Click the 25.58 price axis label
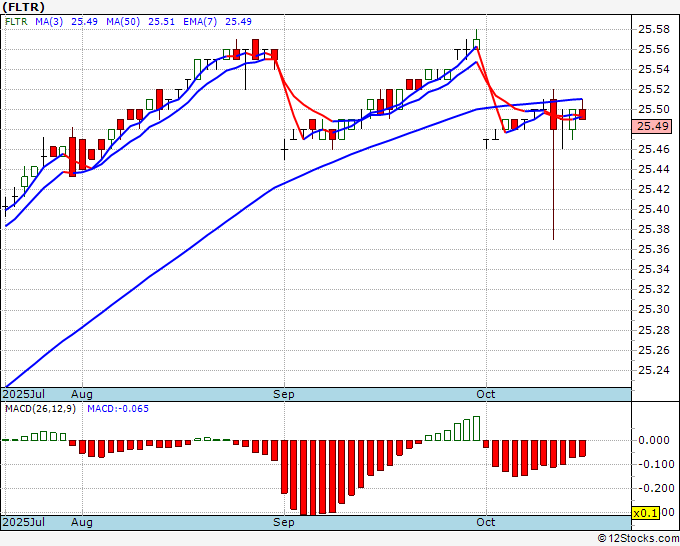Image resolution: width=680 pixels, height=546 pixels. [654, 29]
